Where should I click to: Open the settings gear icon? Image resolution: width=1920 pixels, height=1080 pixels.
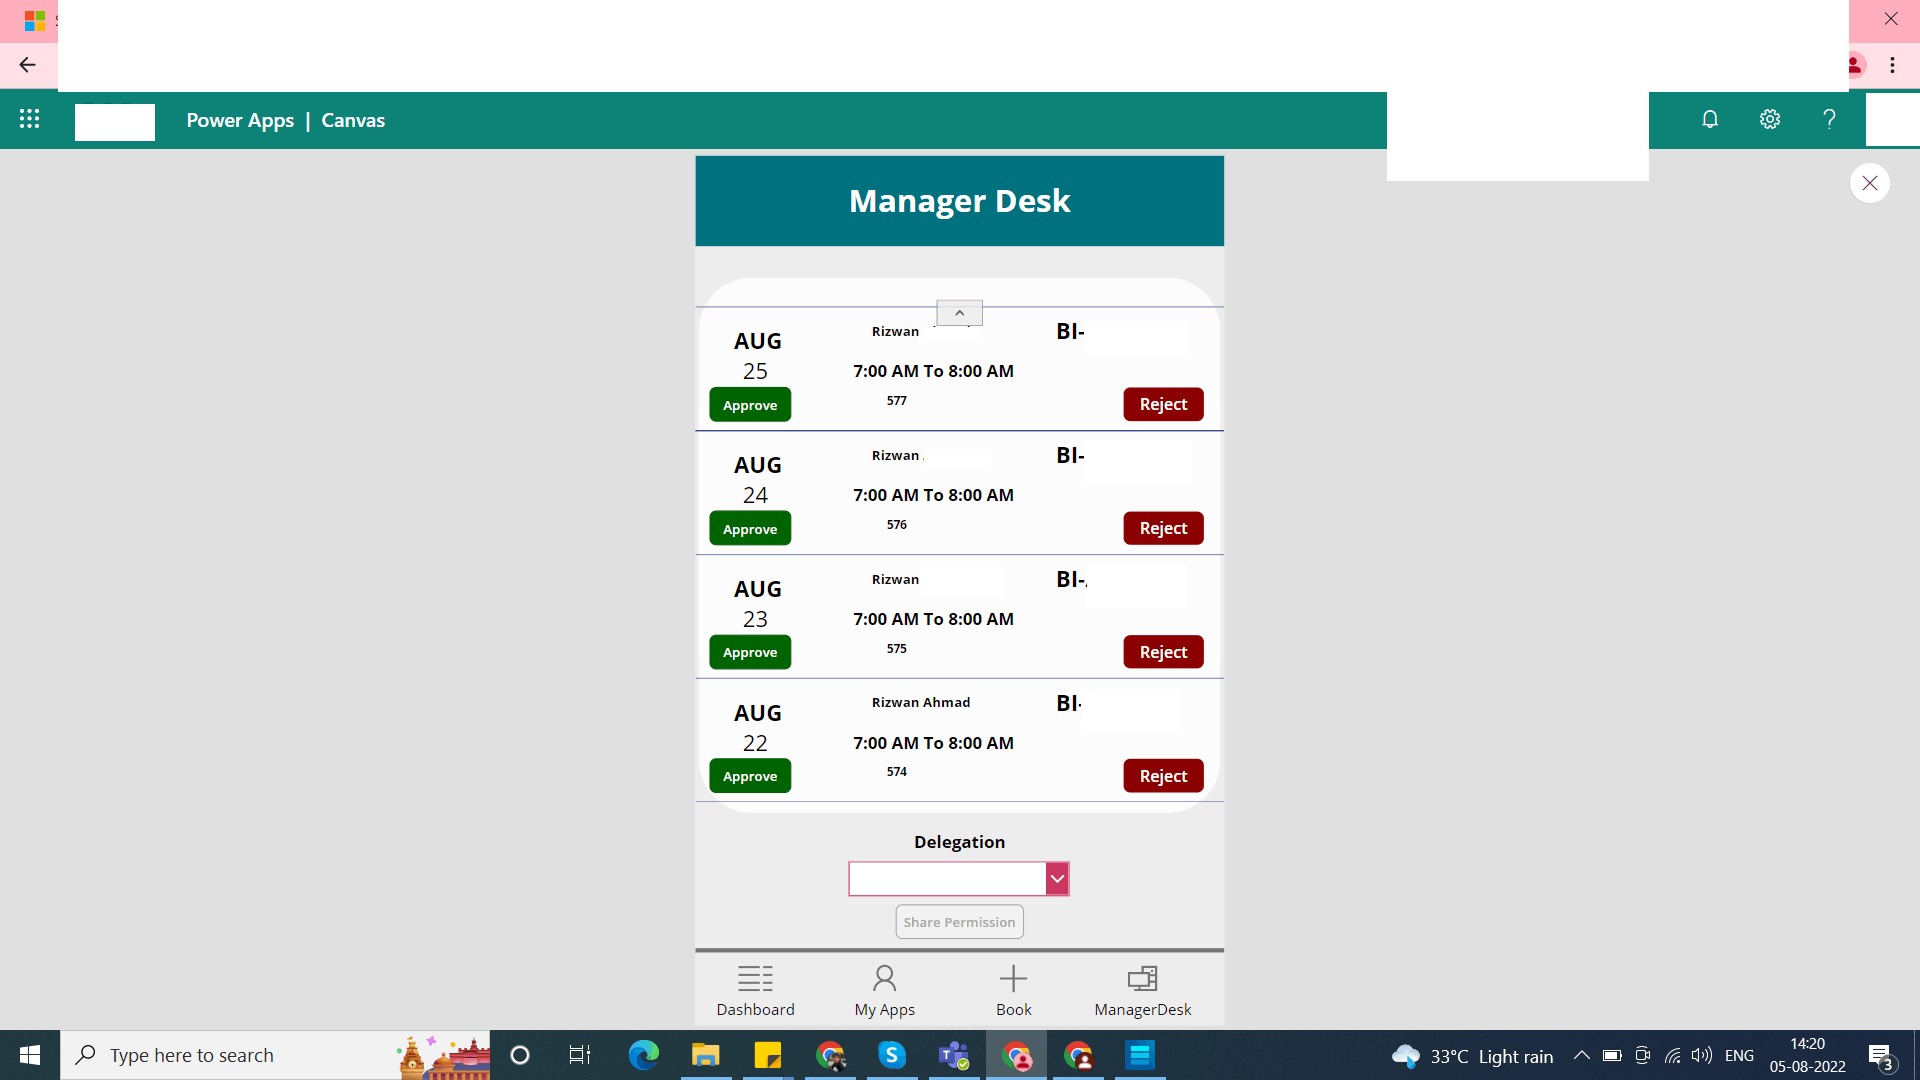point(1770,120)
